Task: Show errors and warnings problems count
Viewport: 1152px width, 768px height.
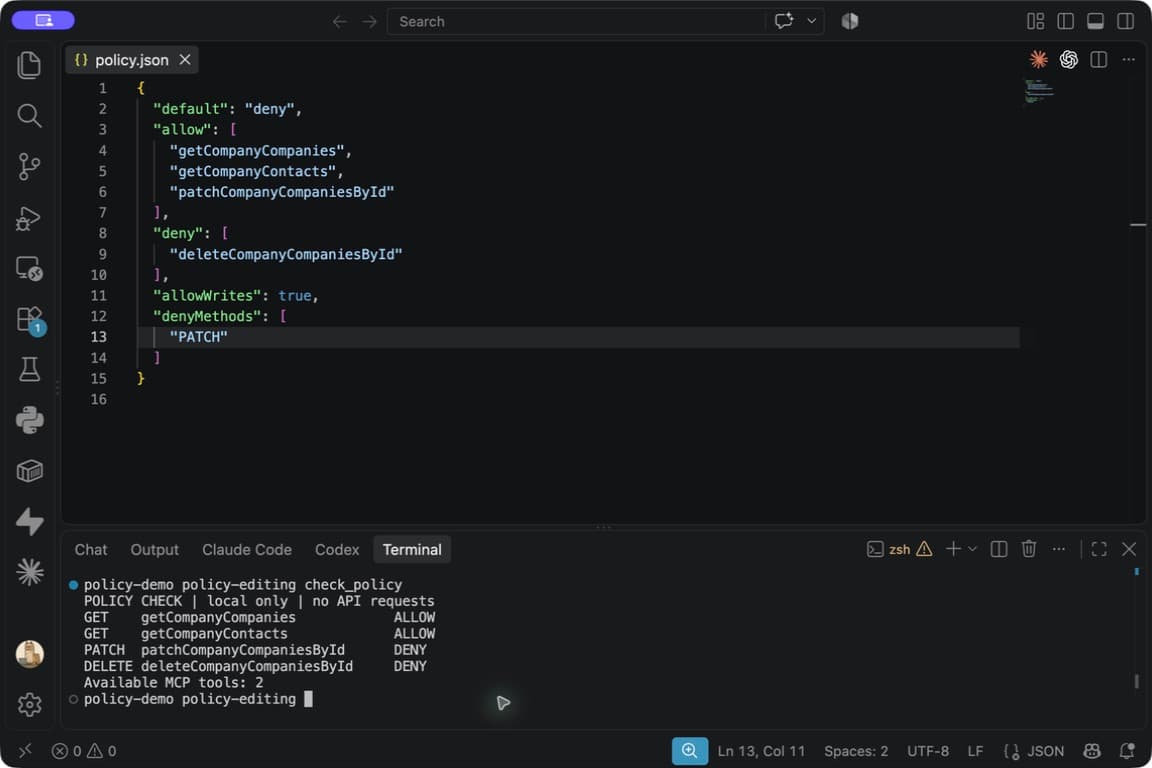Action: point(84,750)
